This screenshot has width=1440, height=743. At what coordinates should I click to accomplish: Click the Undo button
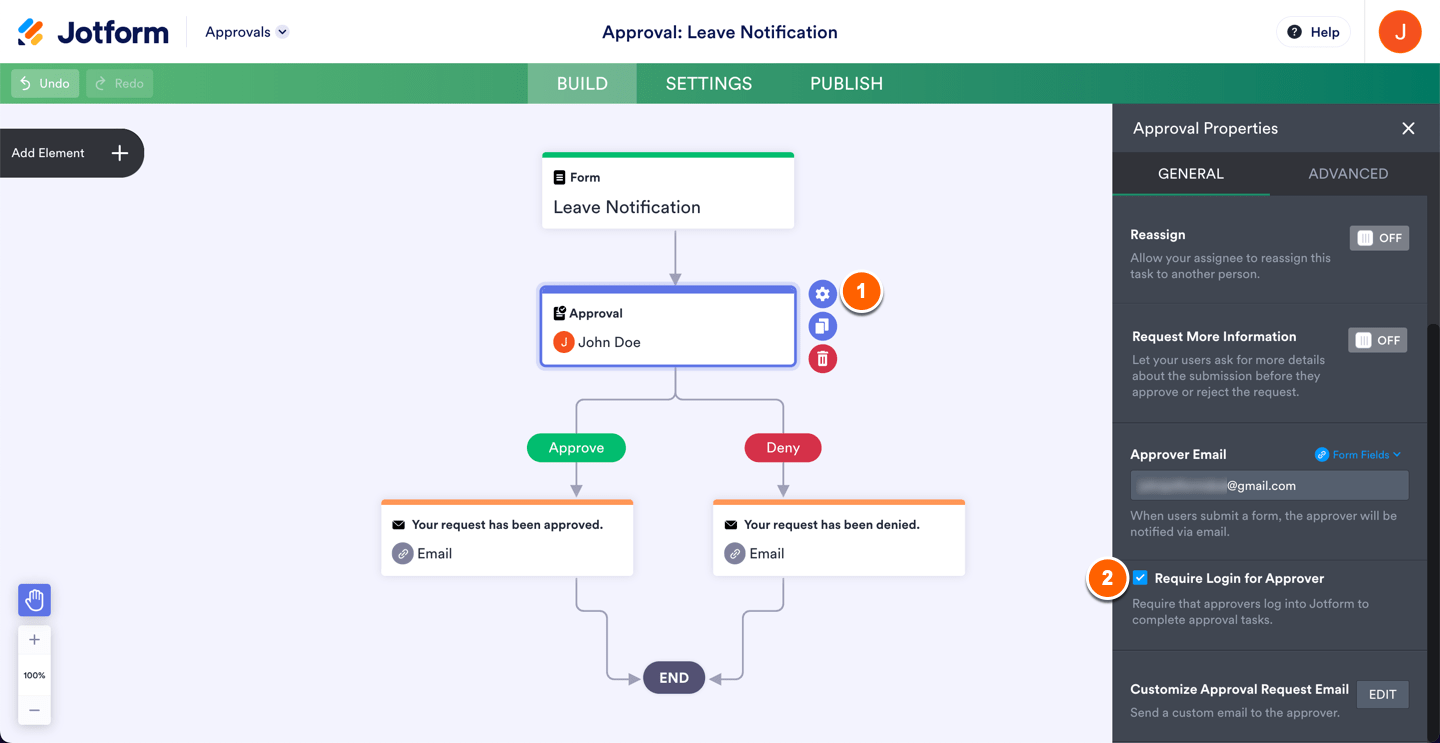pyautogui.click(x=45, y=84)
